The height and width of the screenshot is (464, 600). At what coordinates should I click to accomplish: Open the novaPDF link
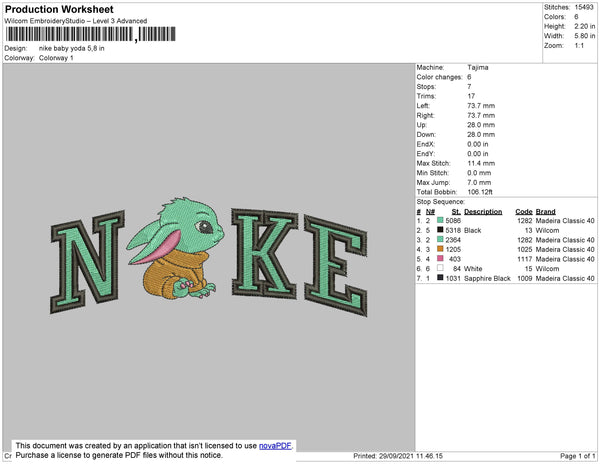(x=275, y=446)
